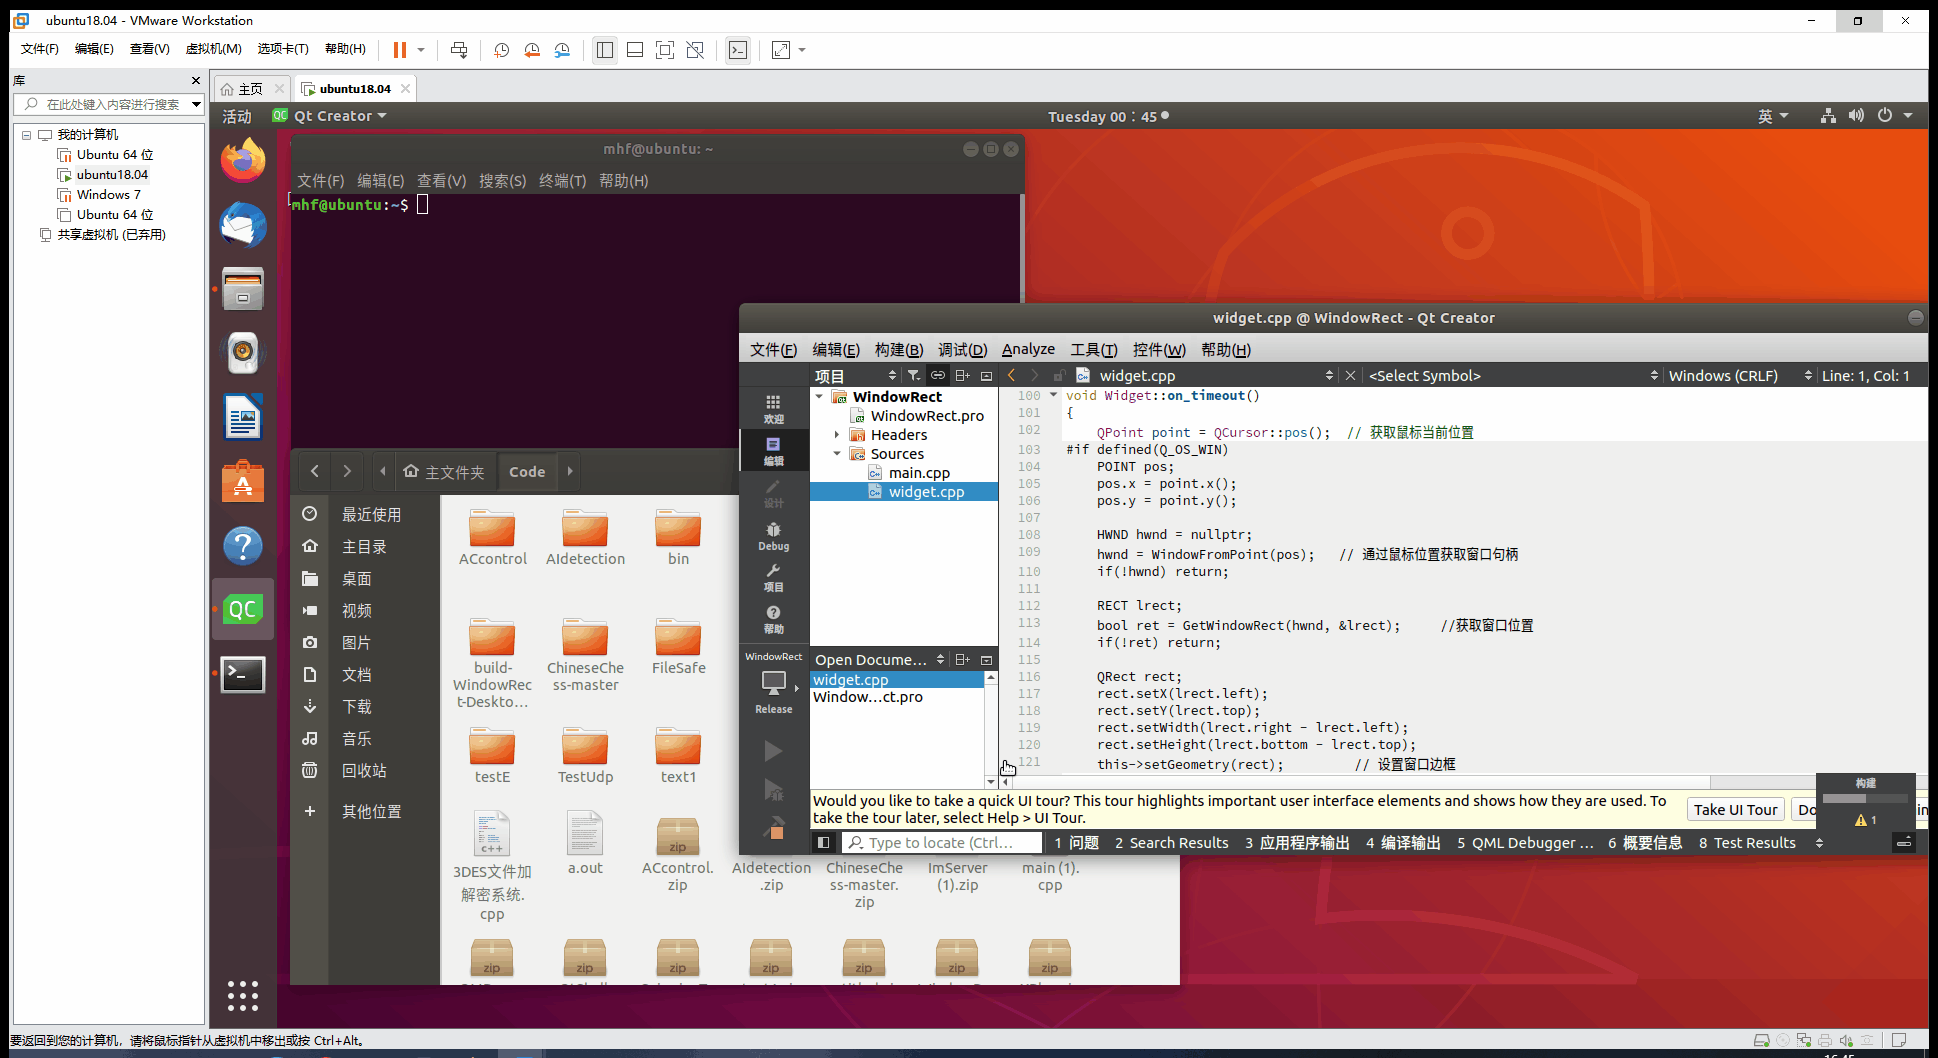Open Qt Creator 文件(F) menu

pos(773,349)
